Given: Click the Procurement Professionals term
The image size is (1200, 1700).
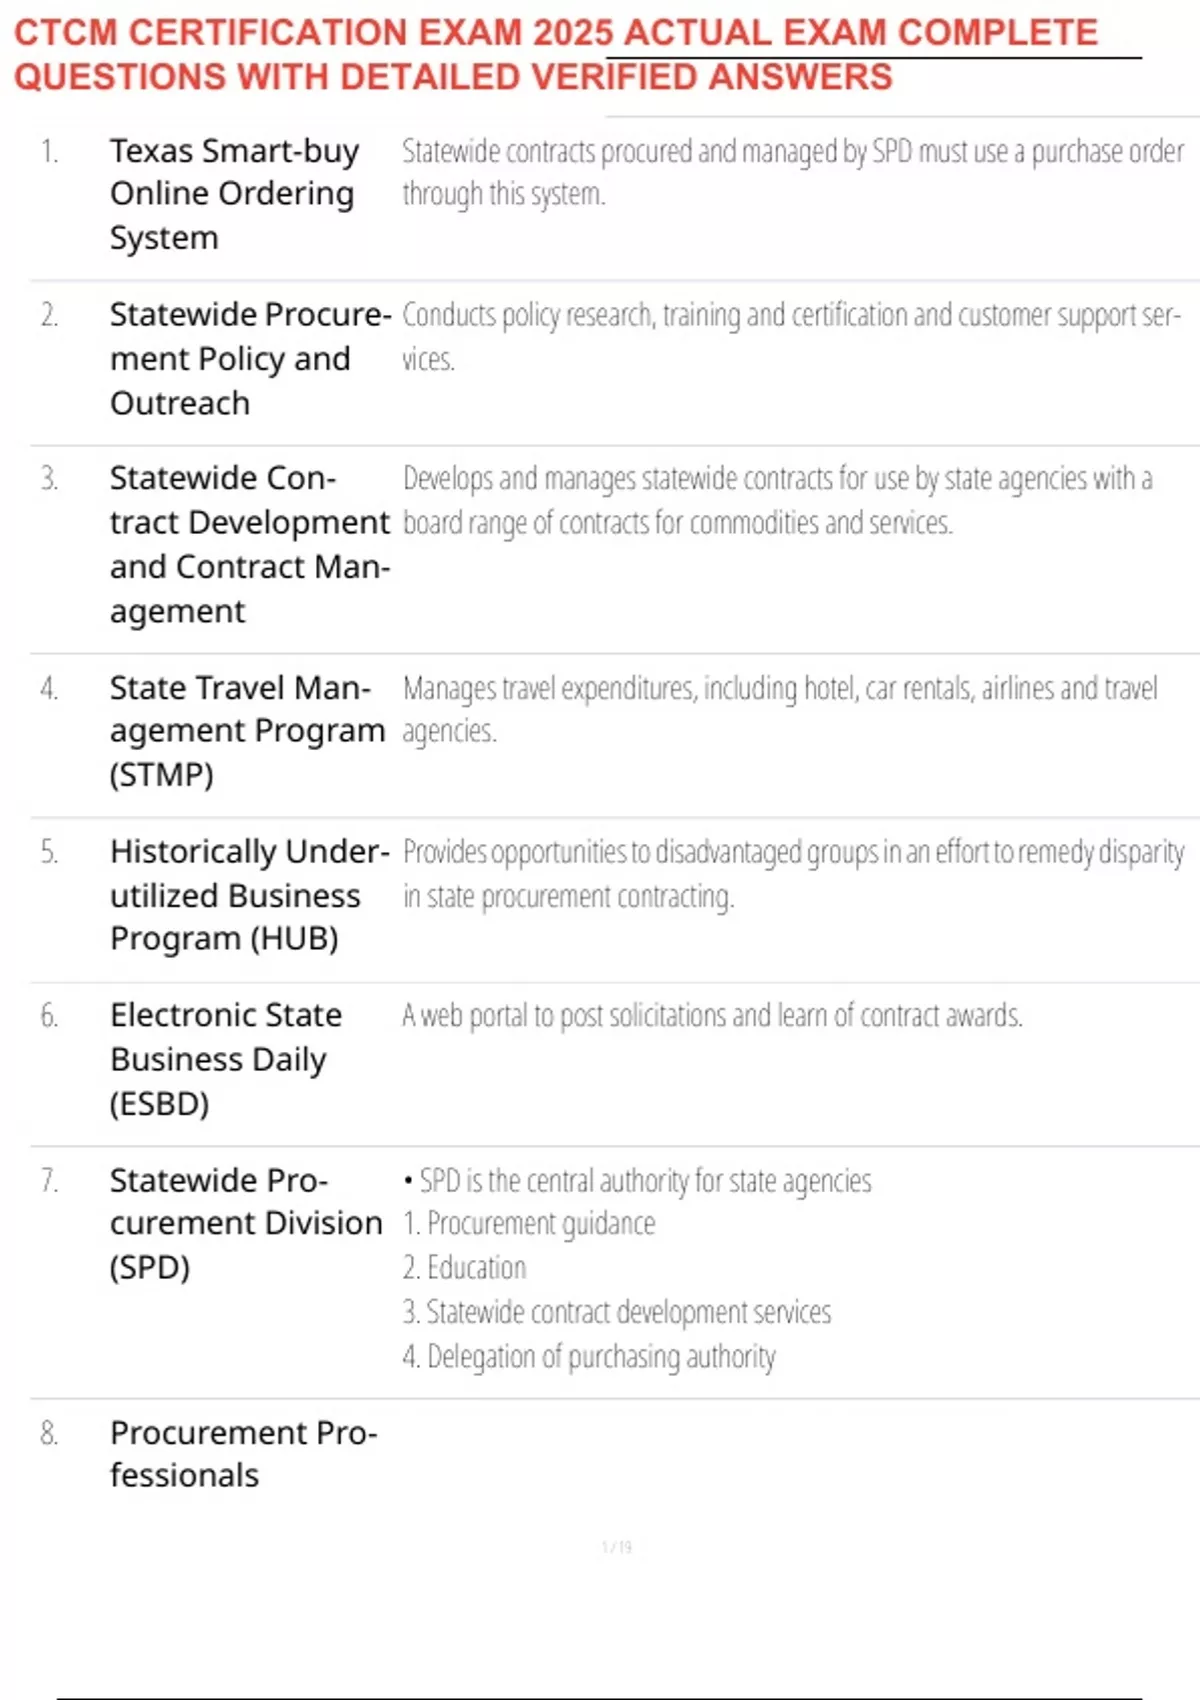Looking at the screenshot, I should tap(243, 1454).
